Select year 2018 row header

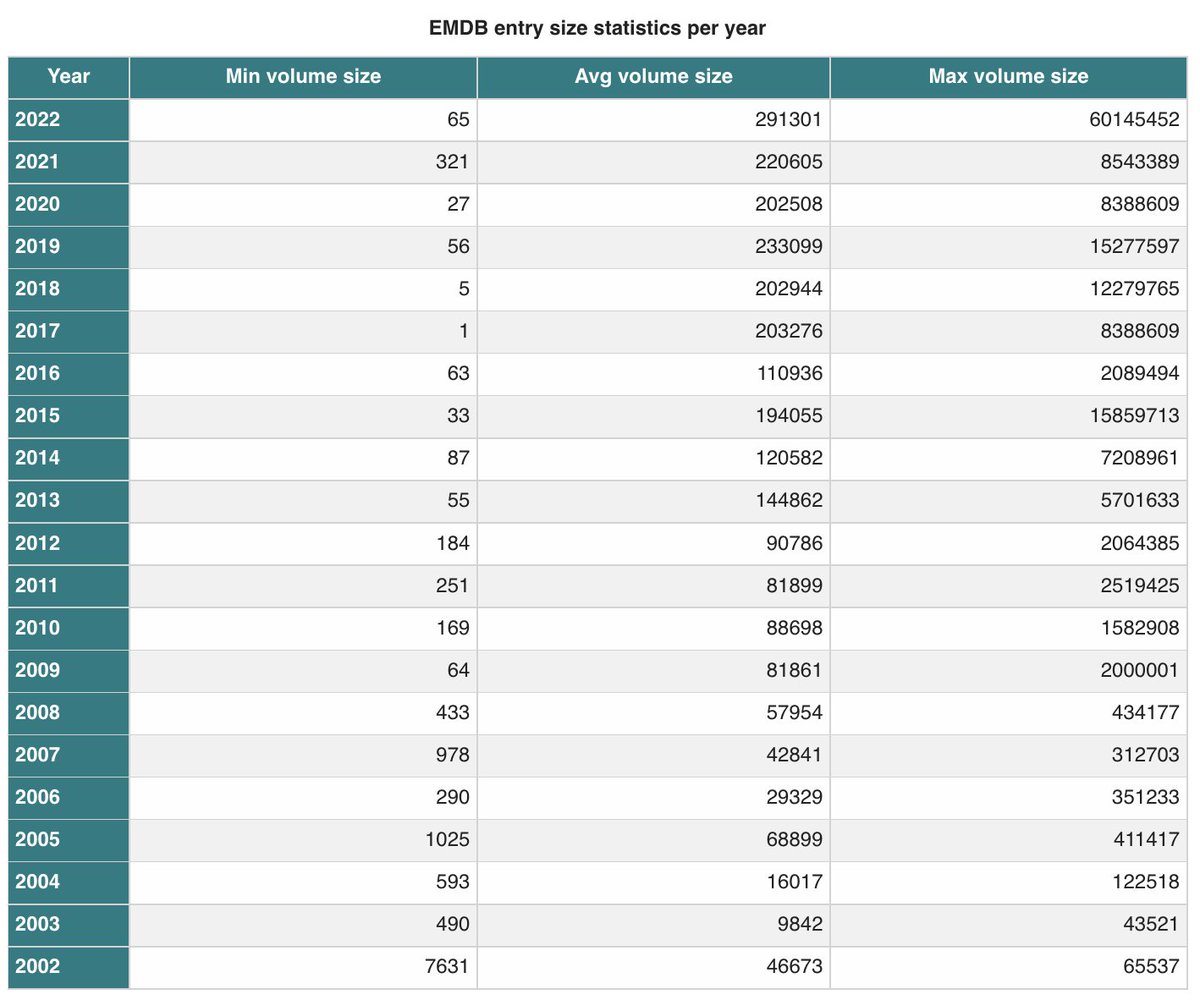[x=69, y=289]
